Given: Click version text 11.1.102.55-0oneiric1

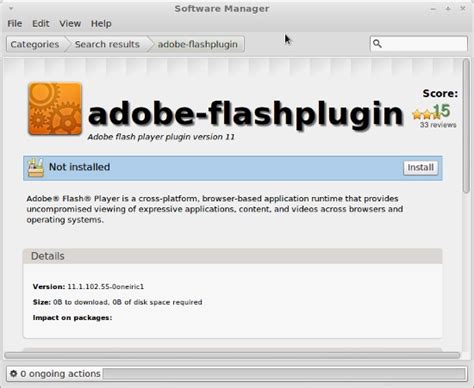Looking at the screenshot, I should click(105, 287).
